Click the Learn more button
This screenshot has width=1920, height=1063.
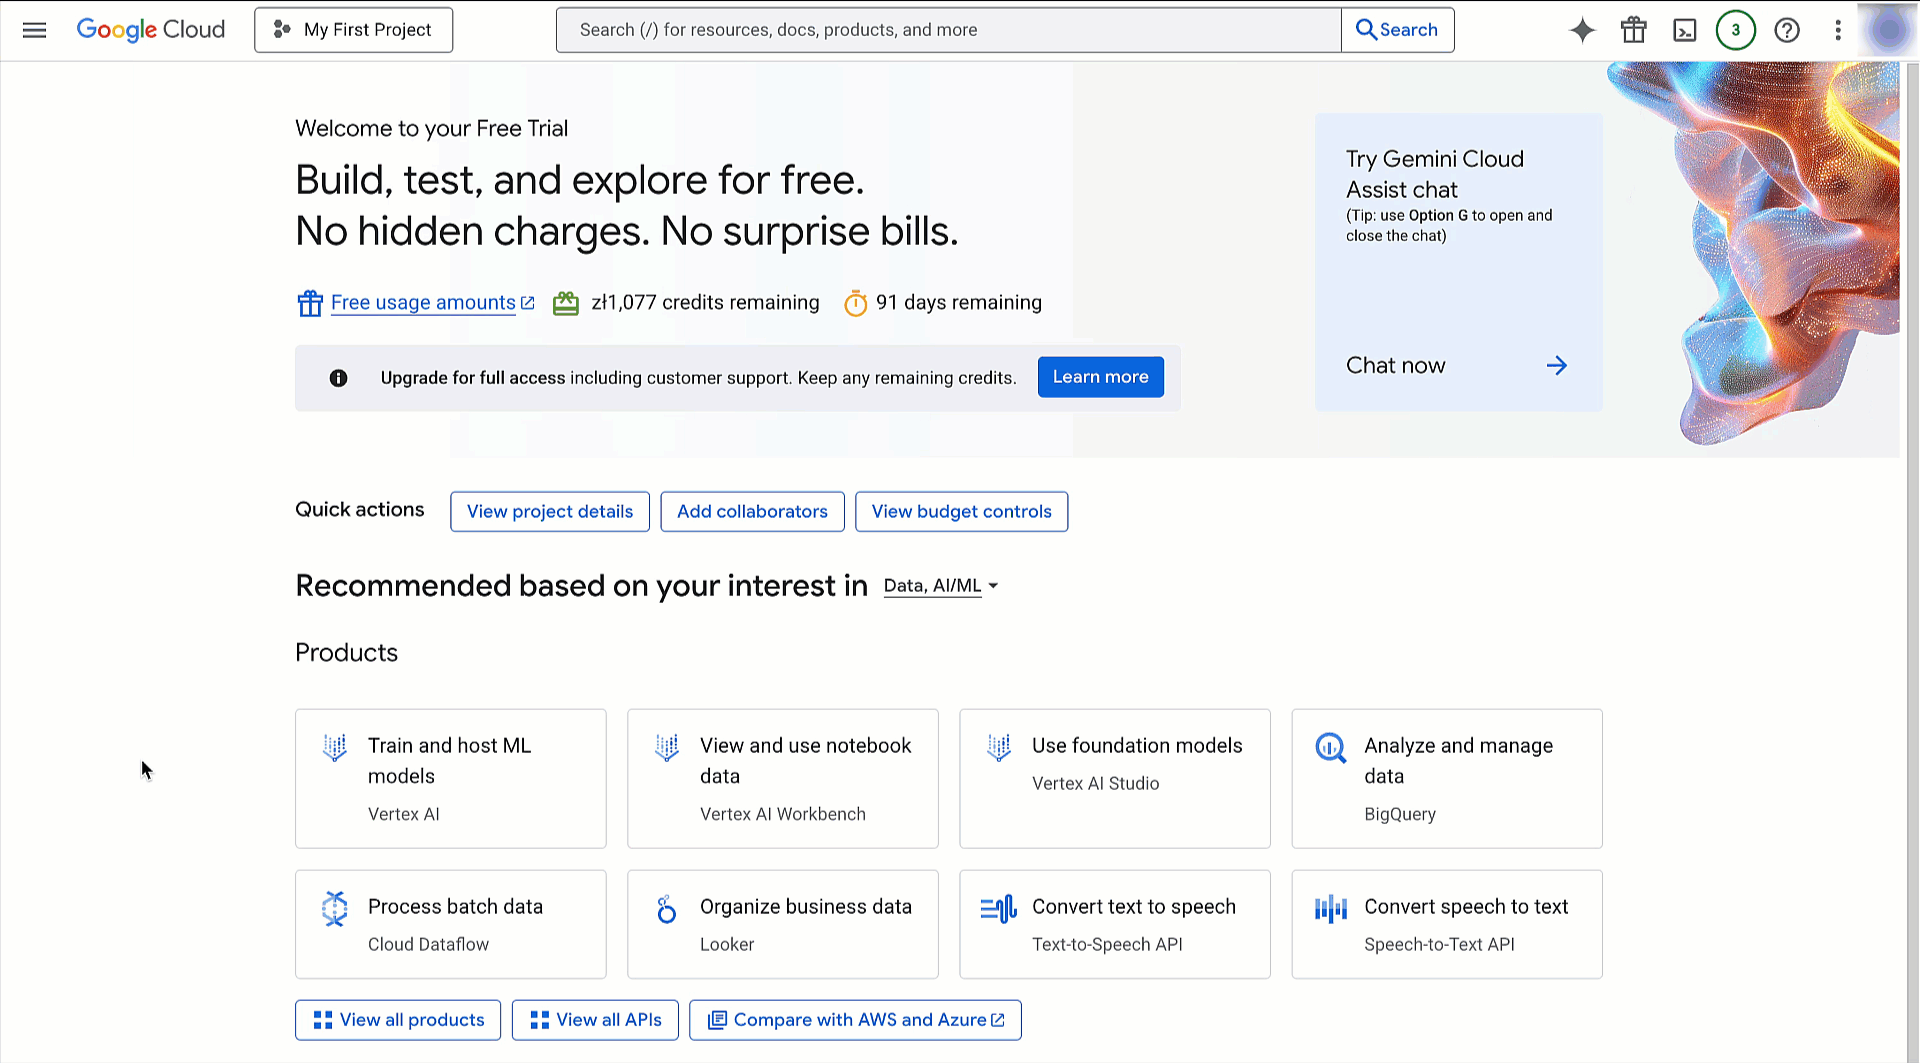coord(1100,377)
